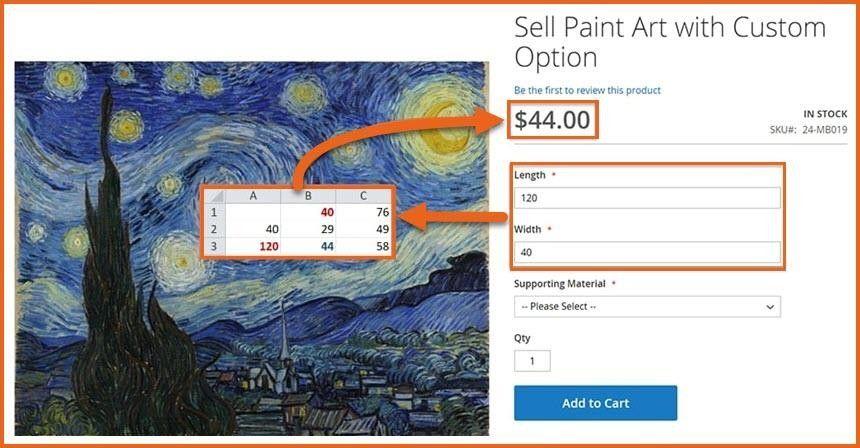Viewport: 860px width, 448px height.
Task: Select column A header in the spreadsheet
Action: [253, 196]
